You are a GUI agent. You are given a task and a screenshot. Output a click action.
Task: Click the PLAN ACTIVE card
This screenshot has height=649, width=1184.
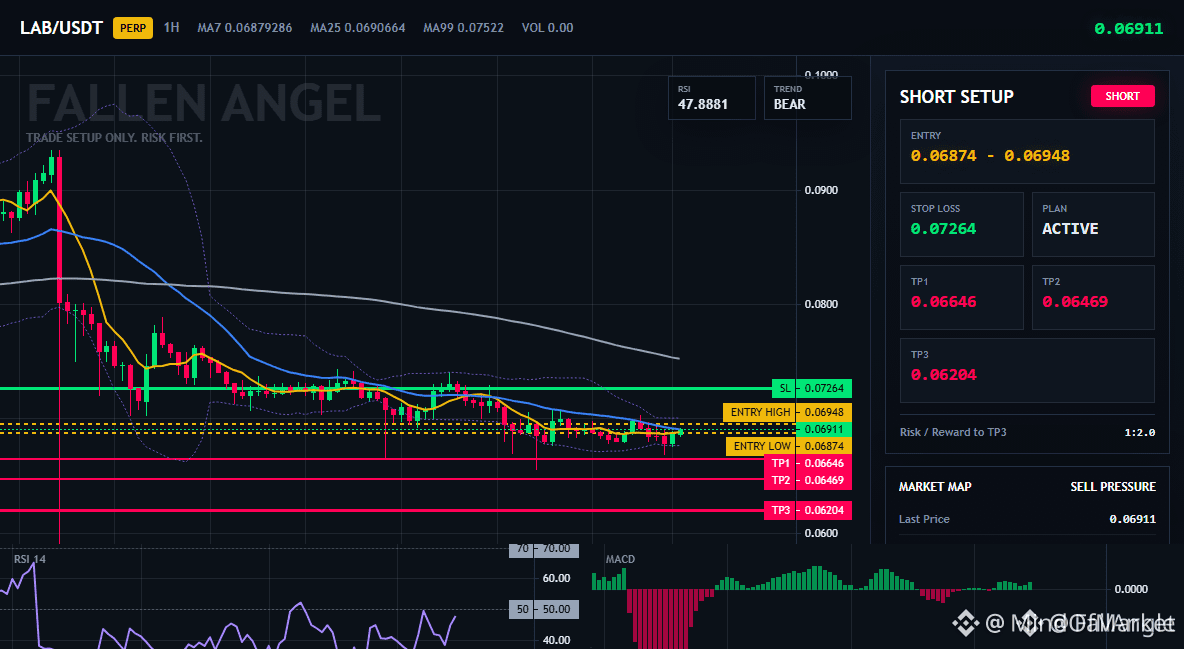click(x=1093, y=224)
